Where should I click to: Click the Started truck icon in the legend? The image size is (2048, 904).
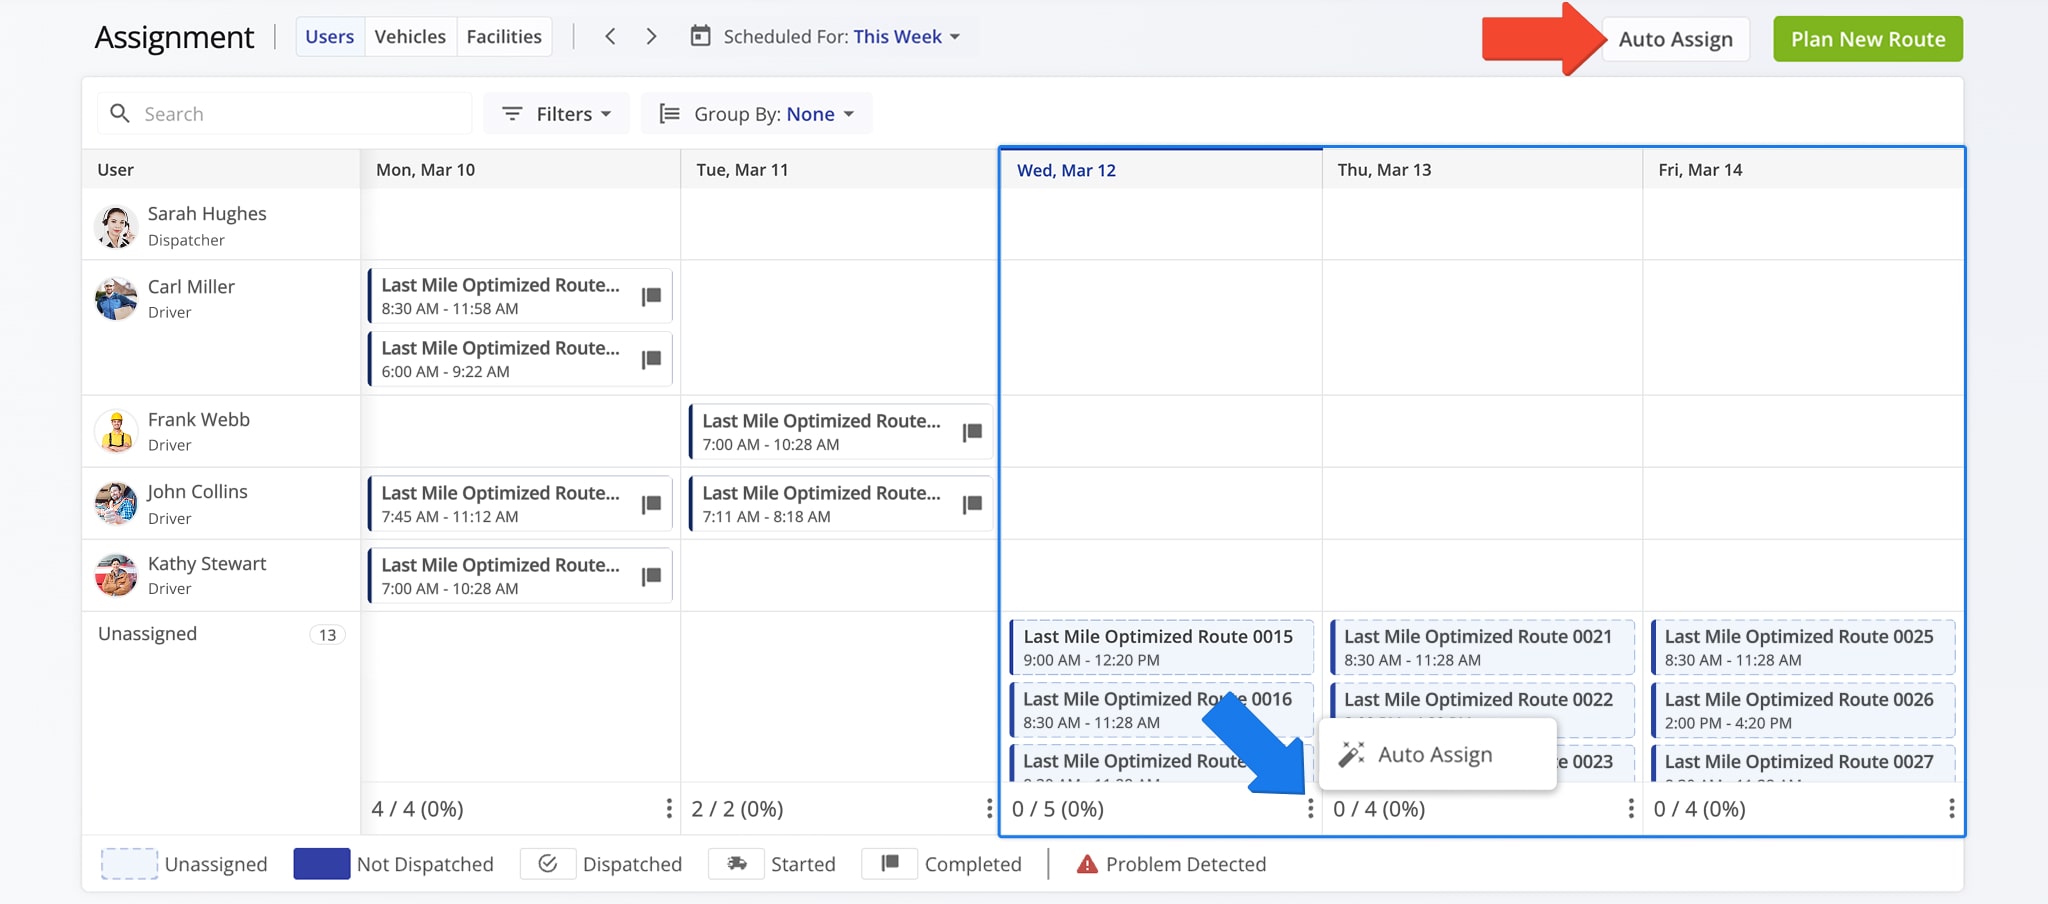[x=736, y=863]
